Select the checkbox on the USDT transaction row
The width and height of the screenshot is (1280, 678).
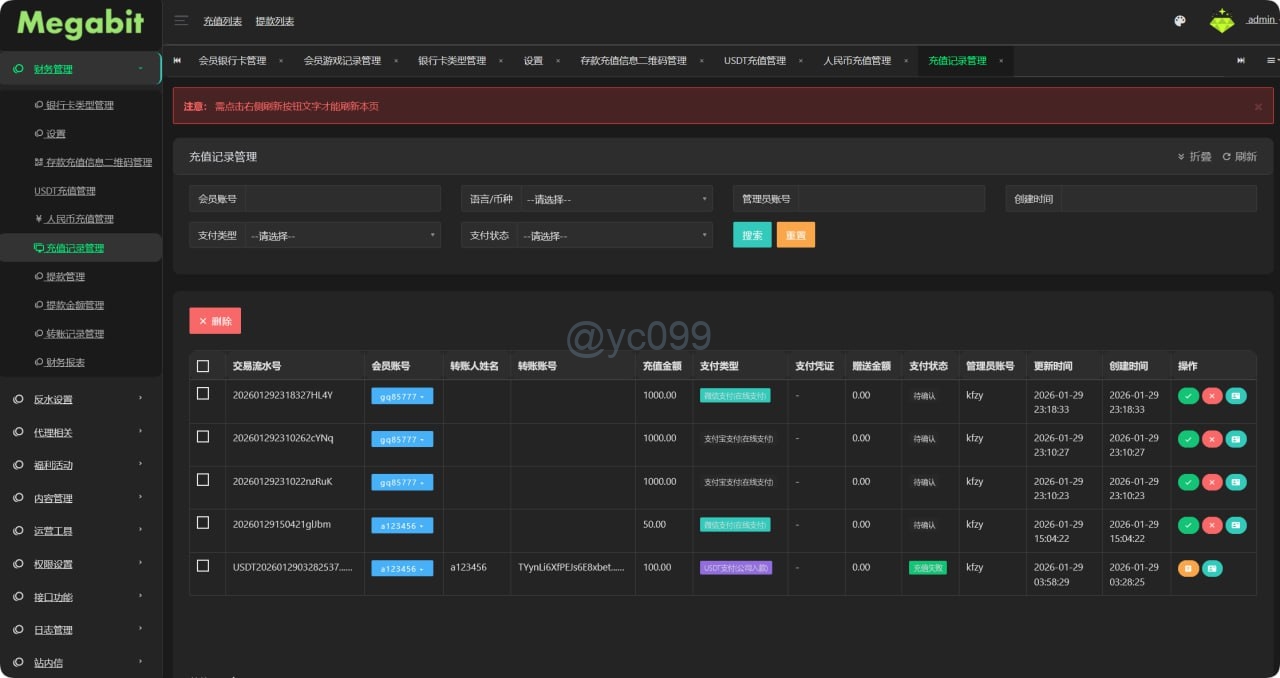tap(203, 566)
